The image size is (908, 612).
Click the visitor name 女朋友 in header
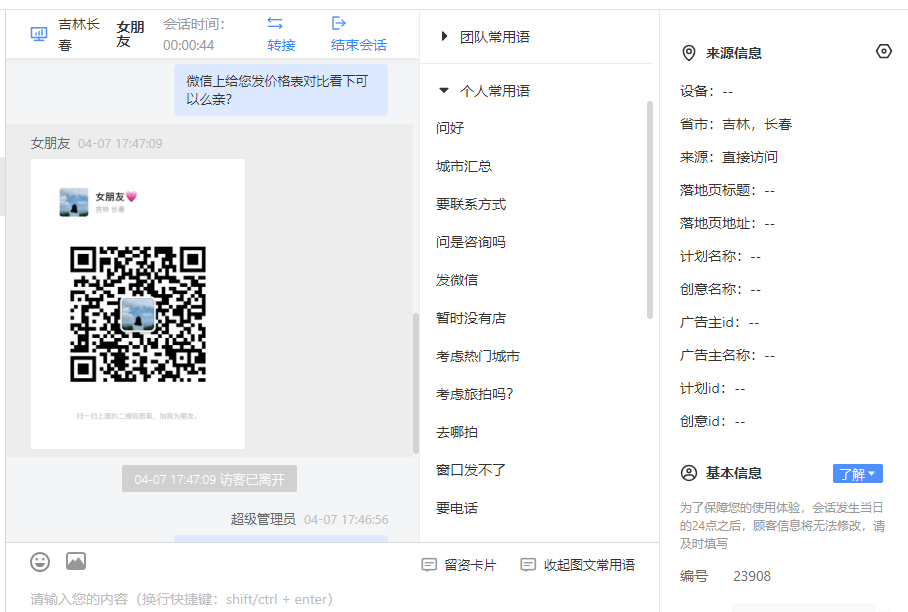[x=130, y=34]
